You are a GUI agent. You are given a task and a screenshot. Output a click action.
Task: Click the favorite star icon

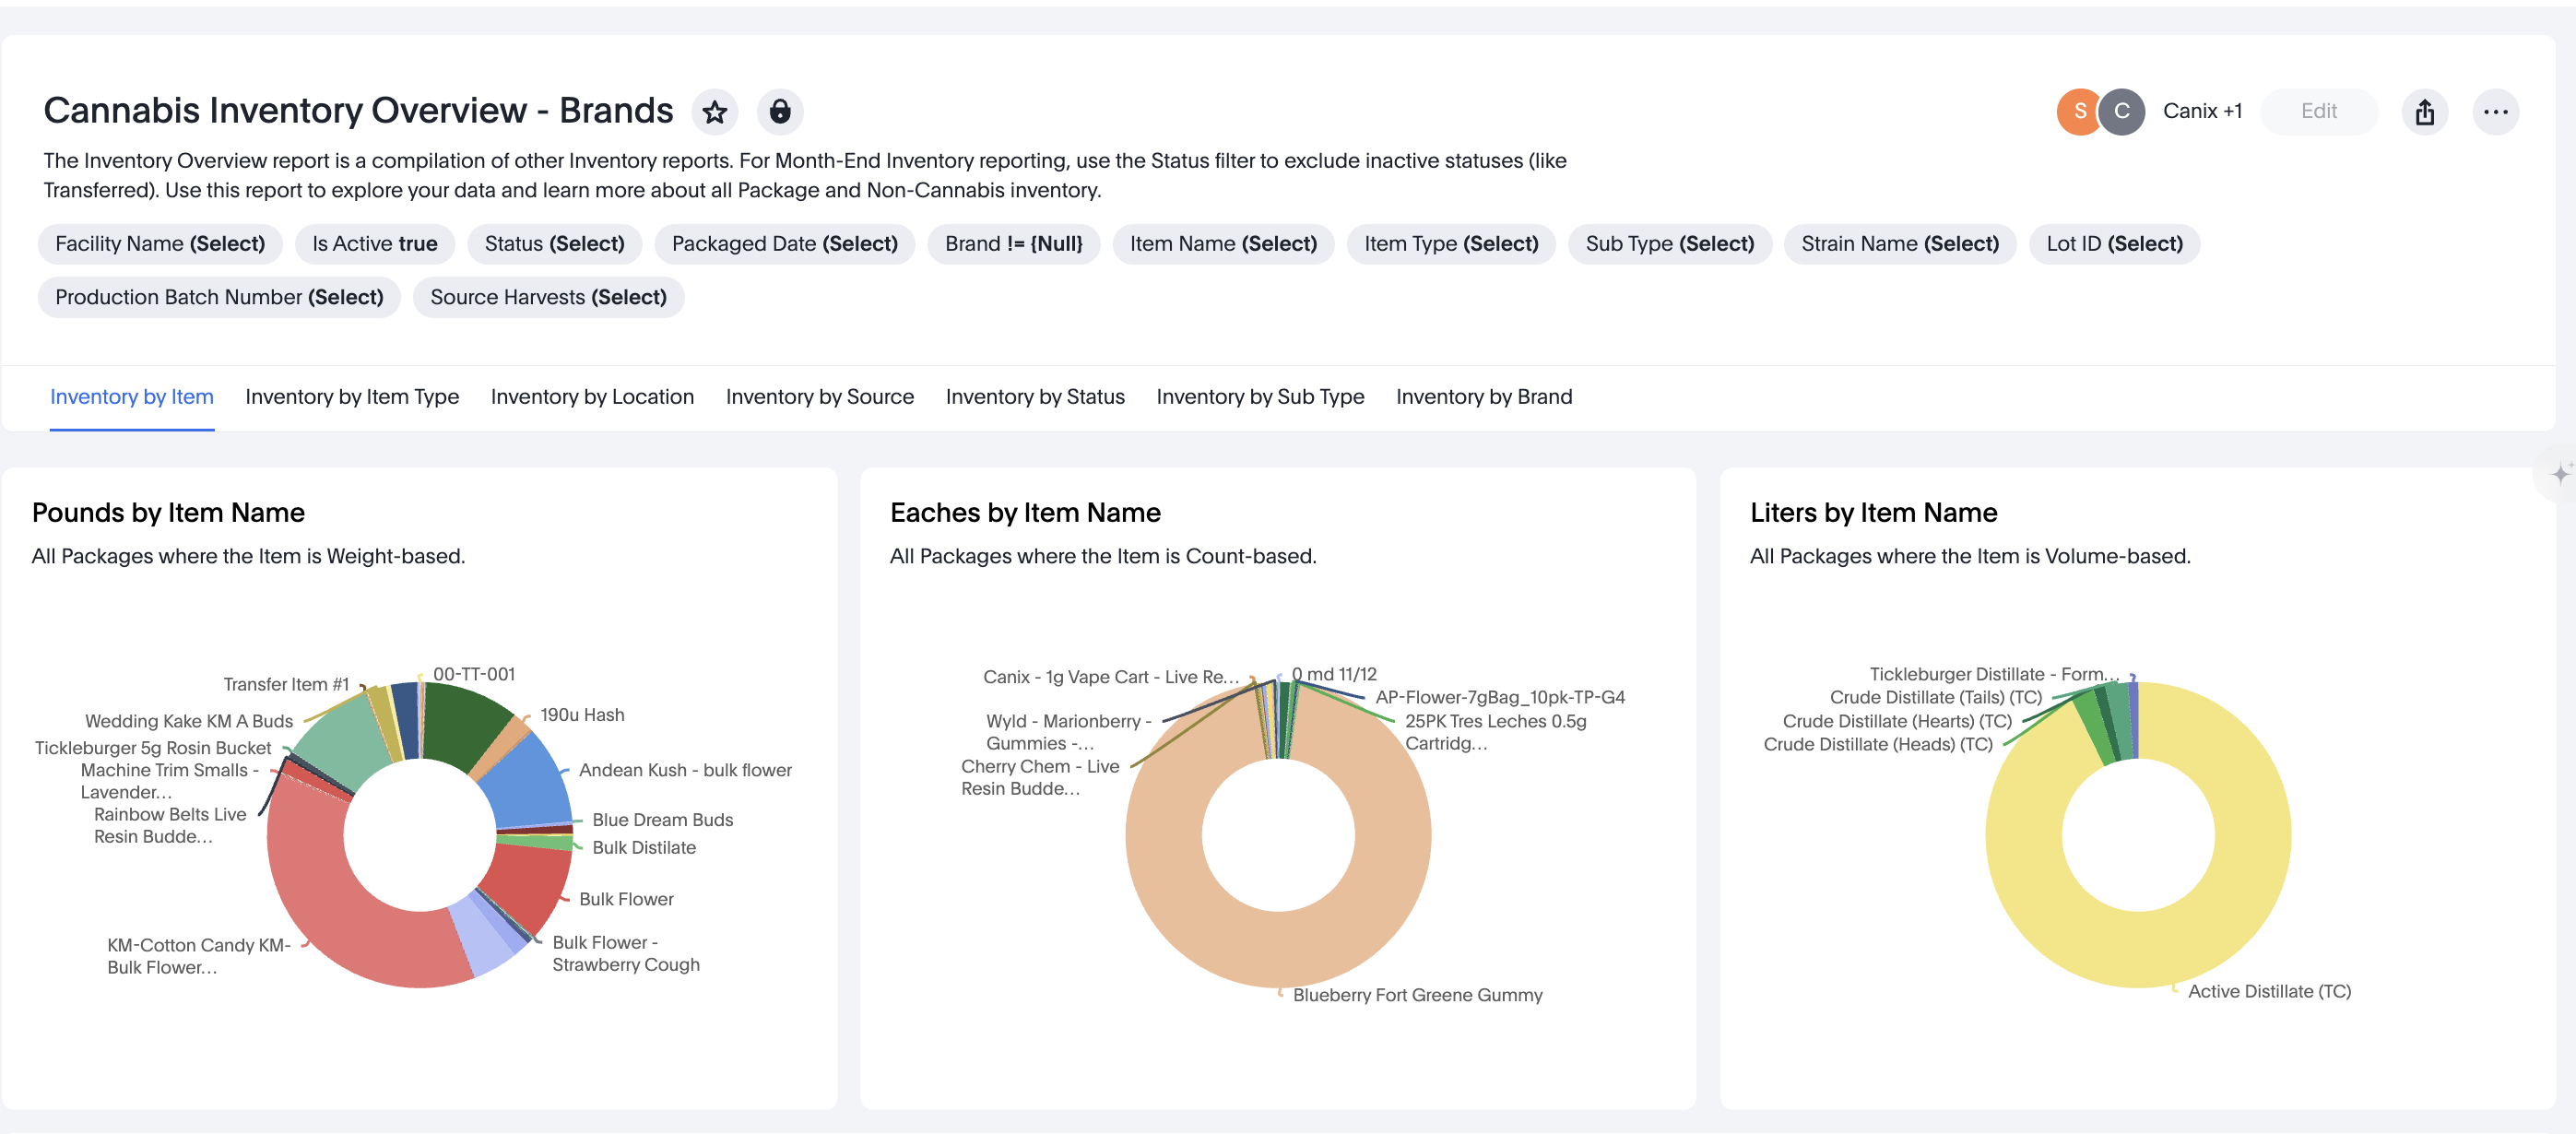[x=714, y=111]
